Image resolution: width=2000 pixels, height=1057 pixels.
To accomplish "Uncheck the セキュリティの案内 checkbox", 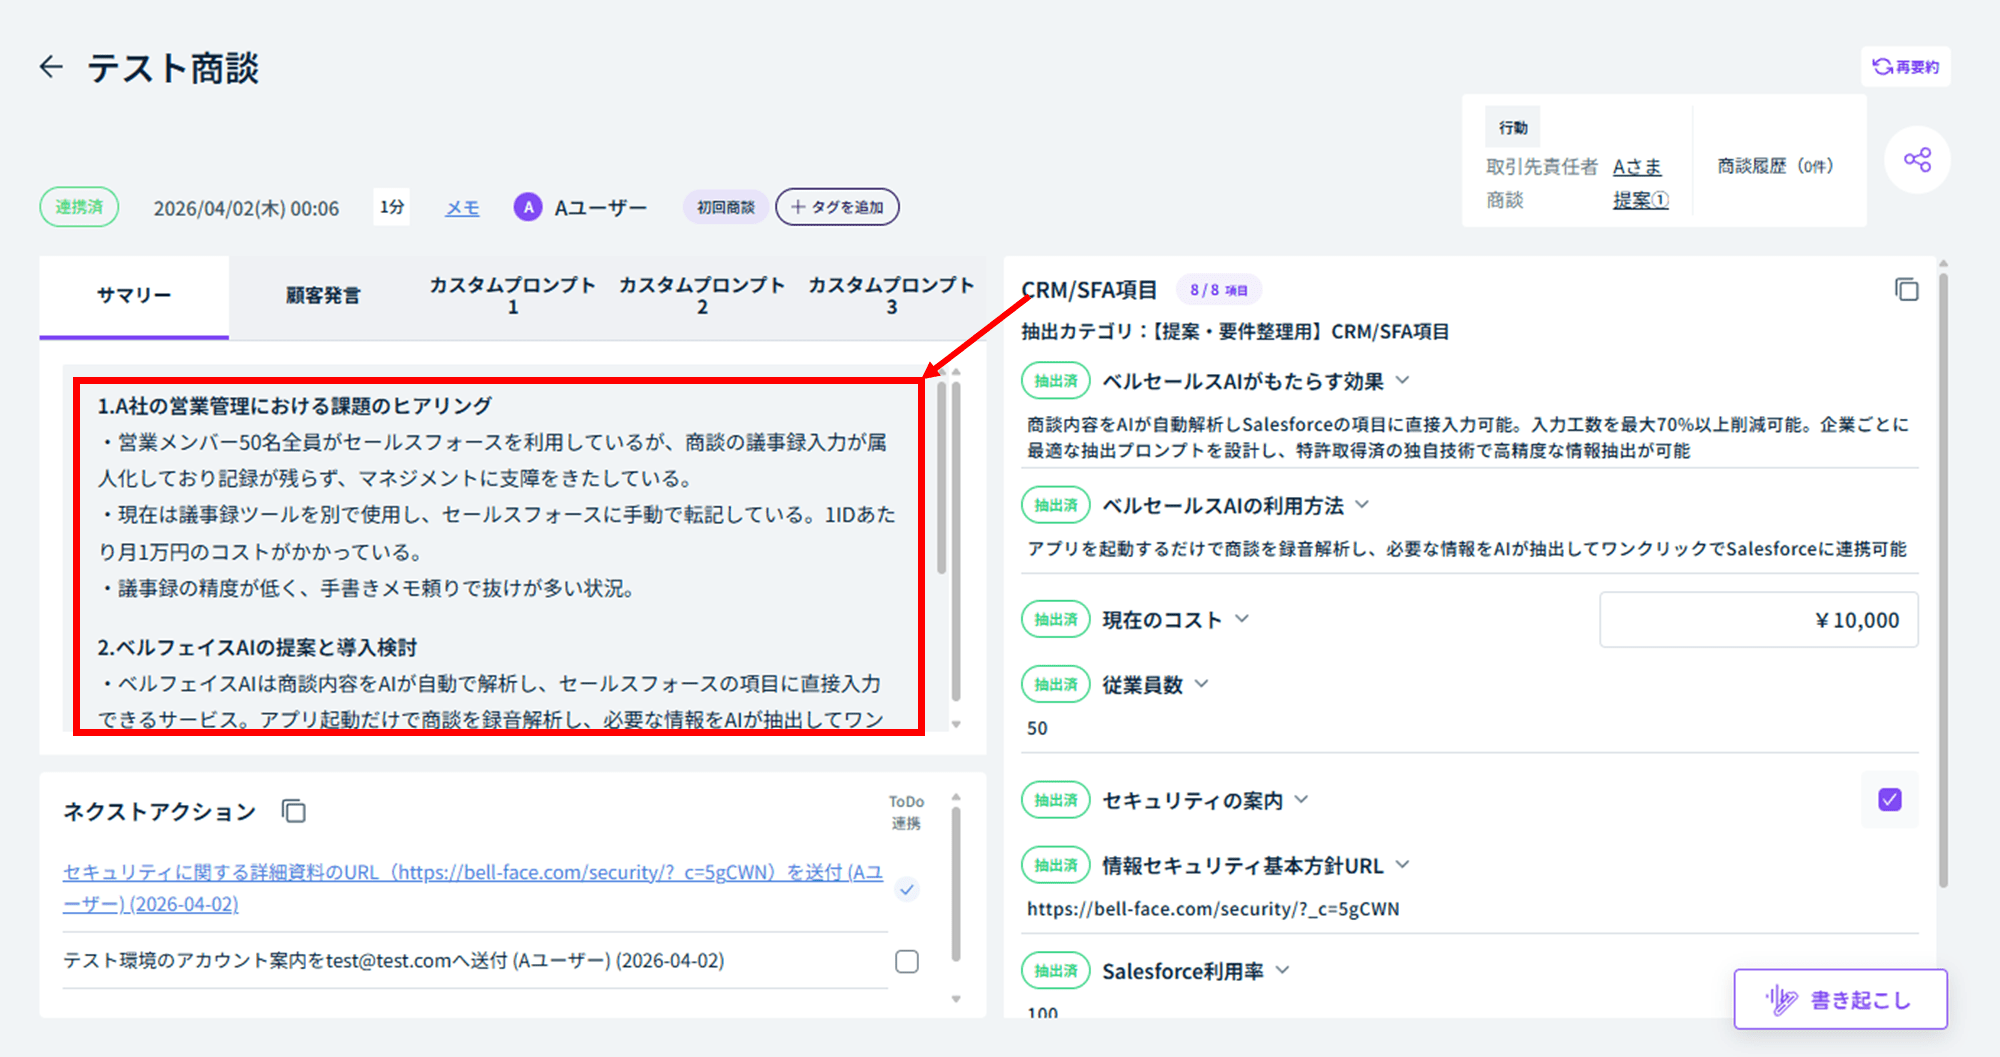I will click(x=1889, y=800).
